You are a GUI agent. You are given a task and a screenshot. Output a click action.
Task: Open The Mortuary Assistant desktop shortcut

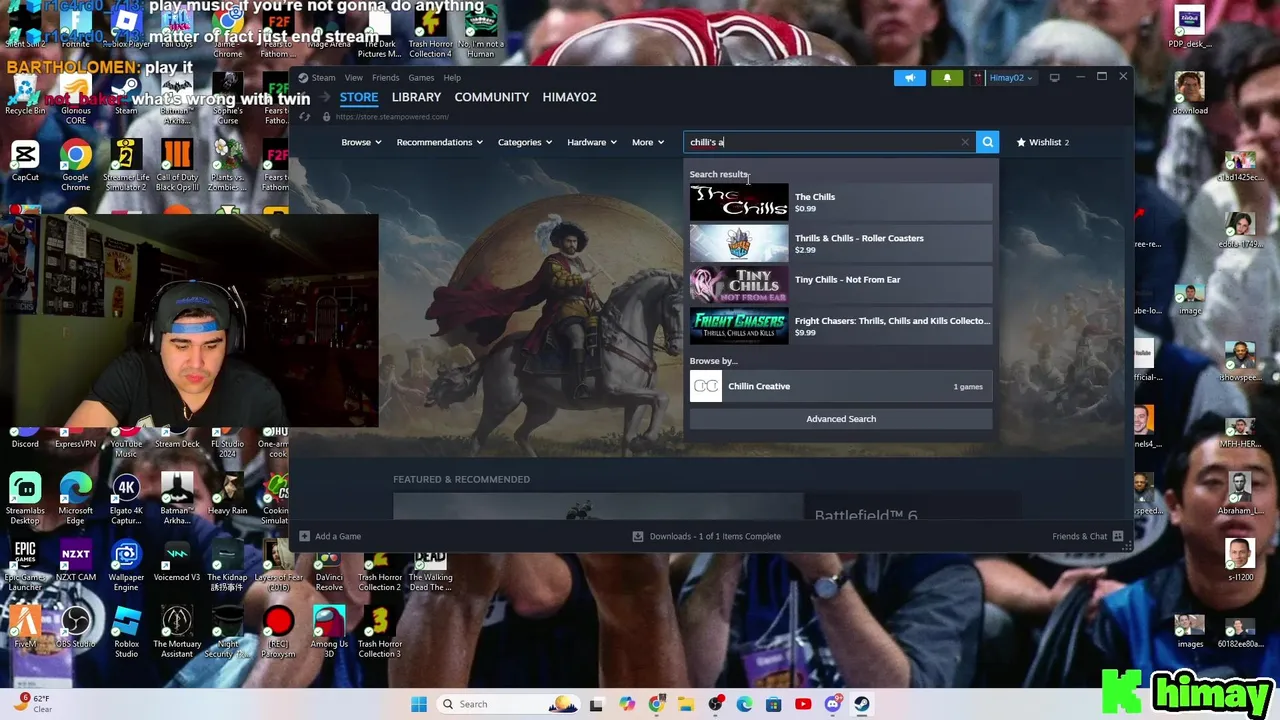click(x=177, y=632)
